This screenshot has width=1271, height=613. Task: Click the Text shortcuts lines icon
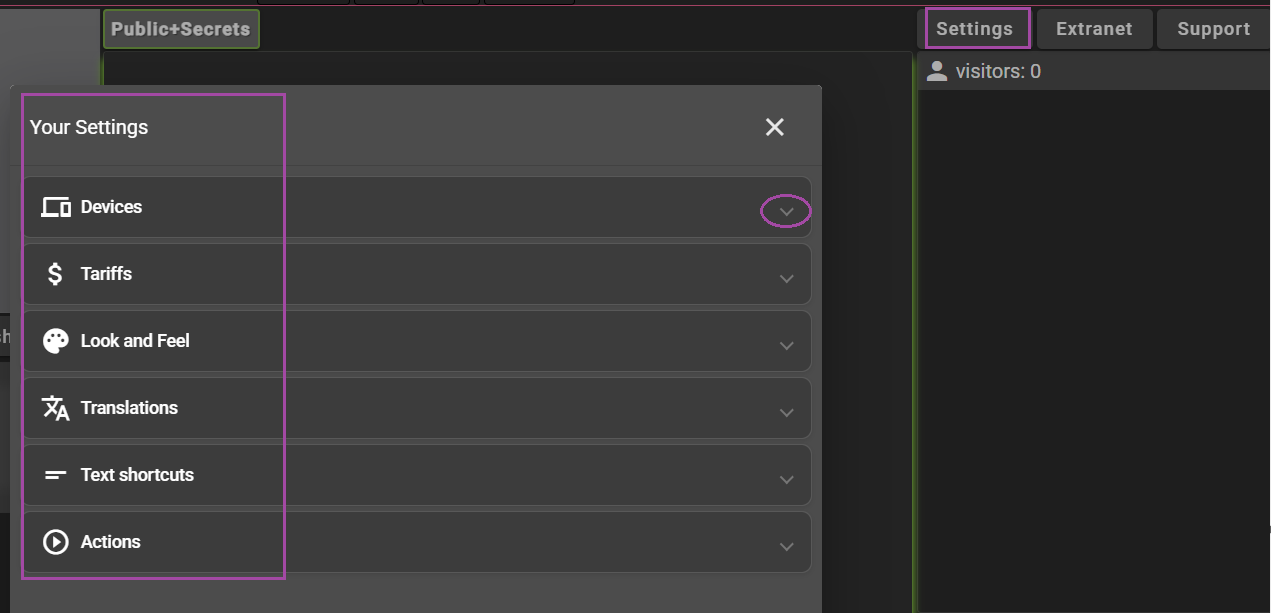coord(56,475)
